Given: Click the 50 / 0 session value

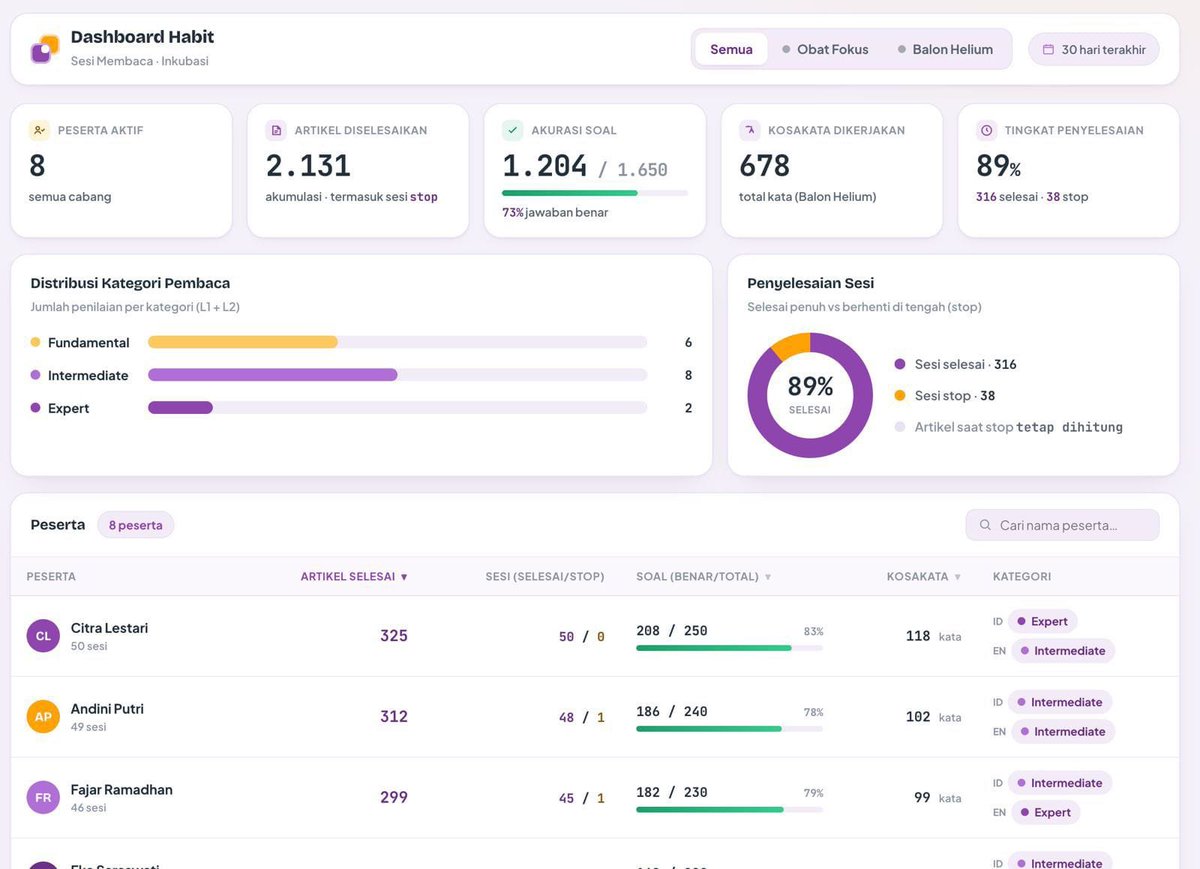Looking at the screenshot, I should coord(581,637).
